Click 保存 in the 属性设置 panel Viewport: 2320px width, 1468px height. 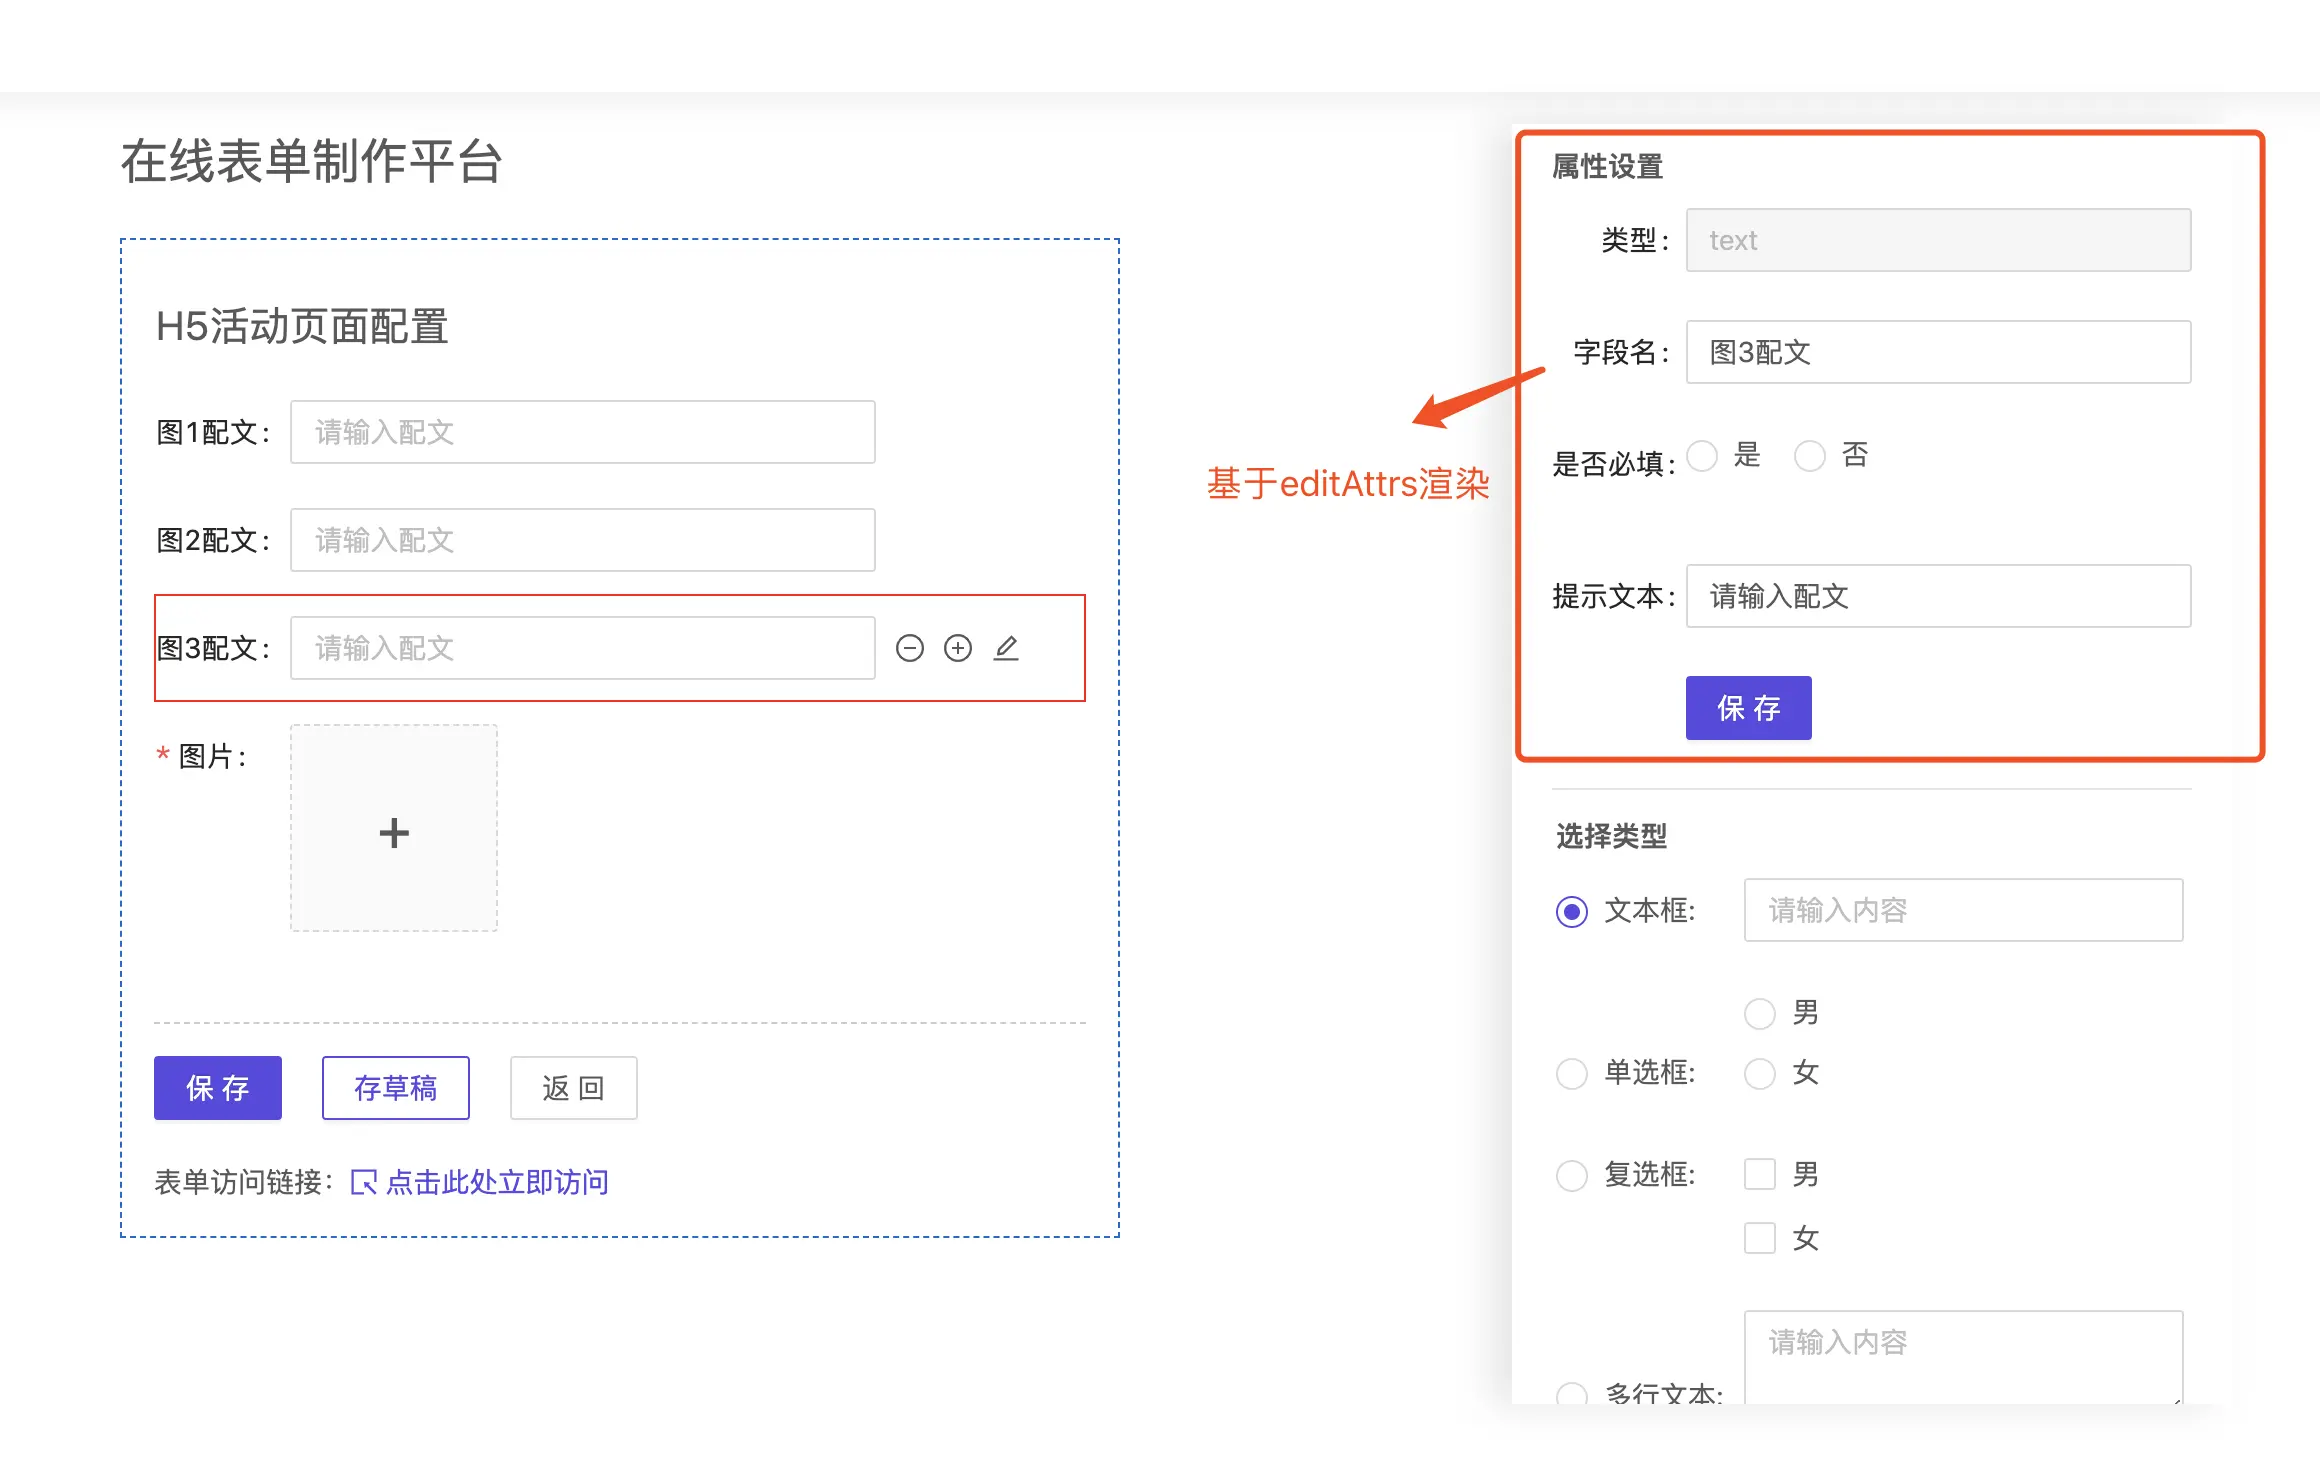point(1748,708)
